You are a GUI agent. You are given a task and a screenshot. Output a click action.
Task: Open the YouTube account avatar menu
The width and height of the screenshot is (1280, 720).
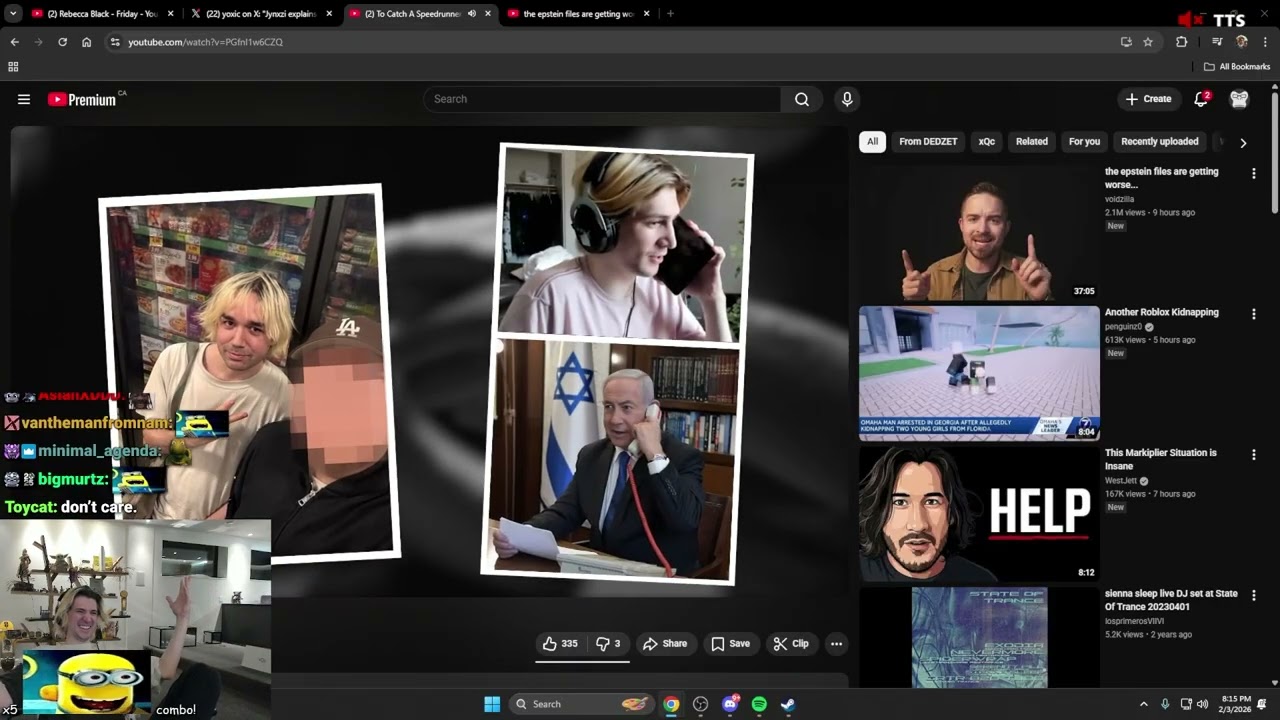tap(1239, 99)
